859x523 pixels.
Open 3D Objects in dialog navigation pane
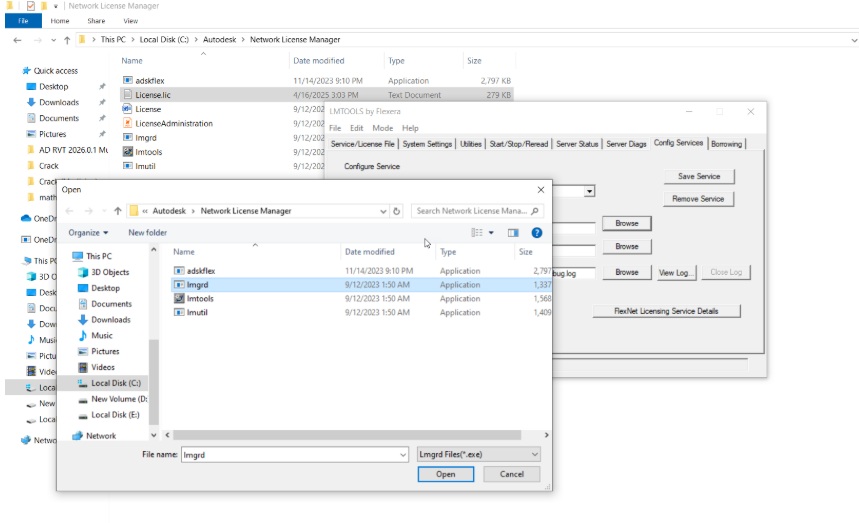(x=110, y=271)
